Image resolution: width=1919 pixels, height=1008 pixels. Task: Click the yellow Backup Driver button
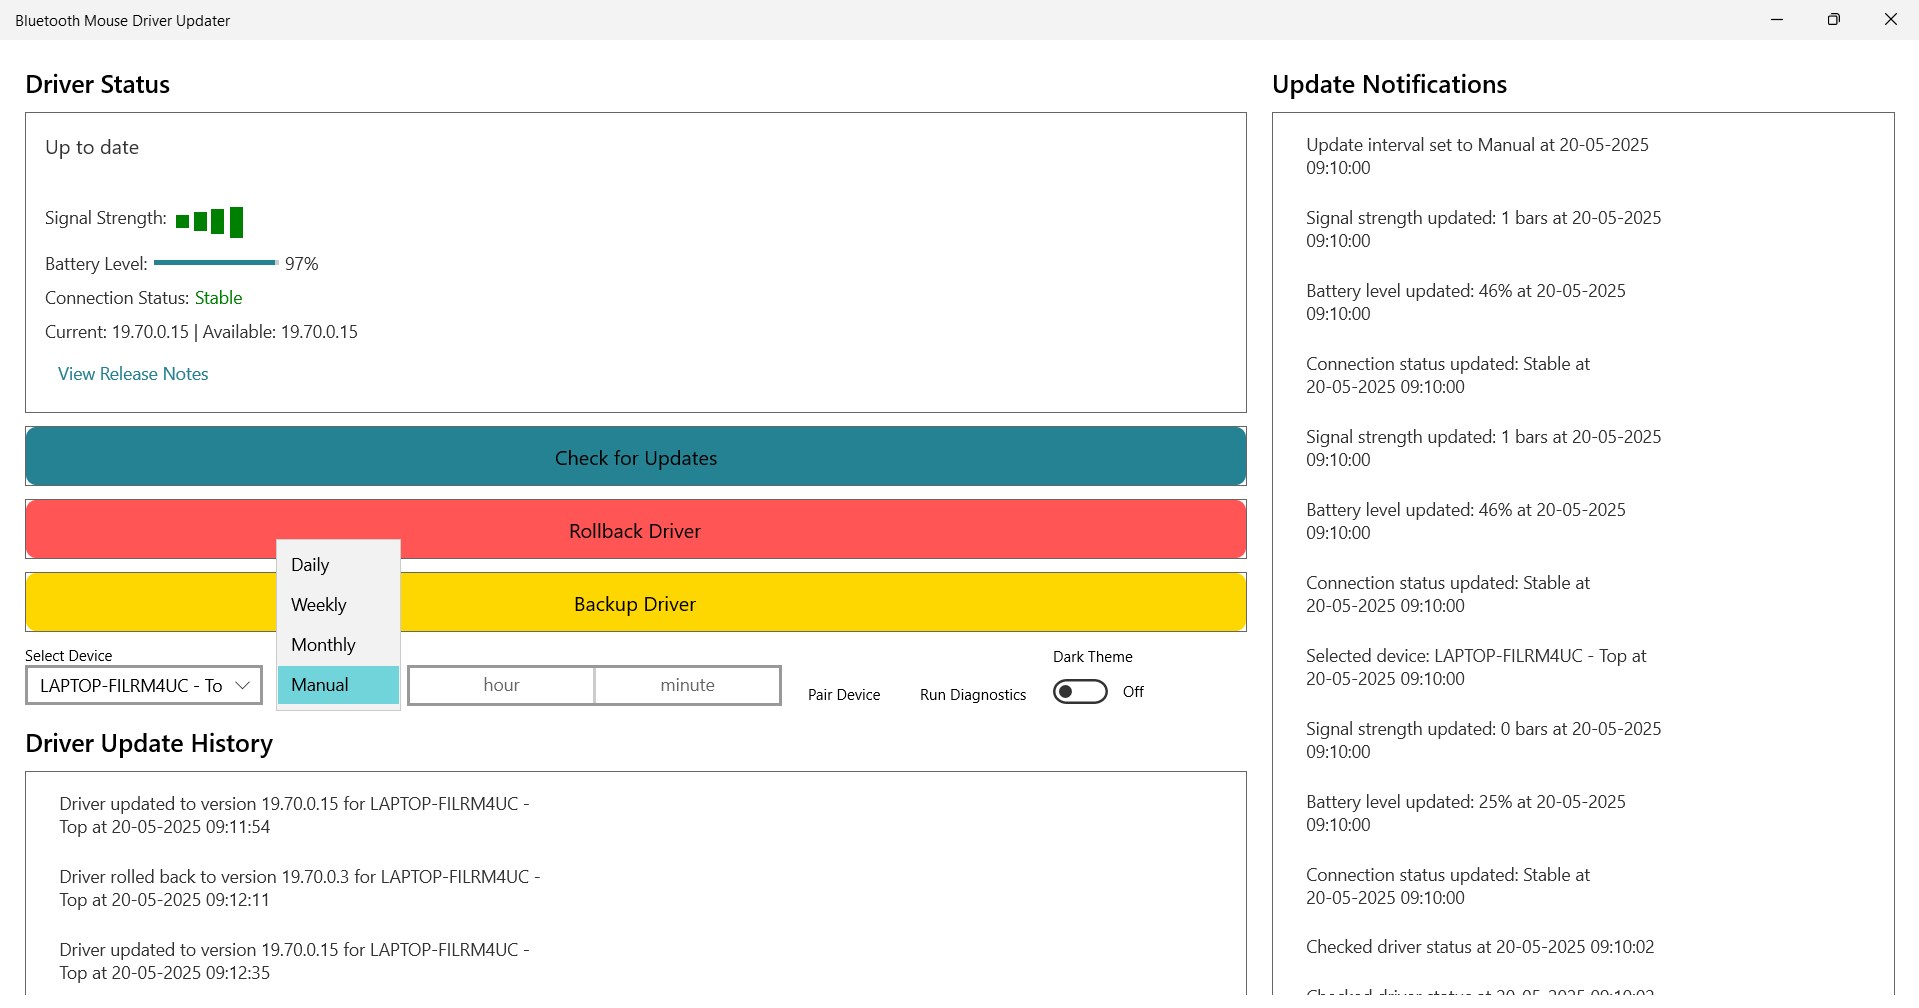[636, 603]
